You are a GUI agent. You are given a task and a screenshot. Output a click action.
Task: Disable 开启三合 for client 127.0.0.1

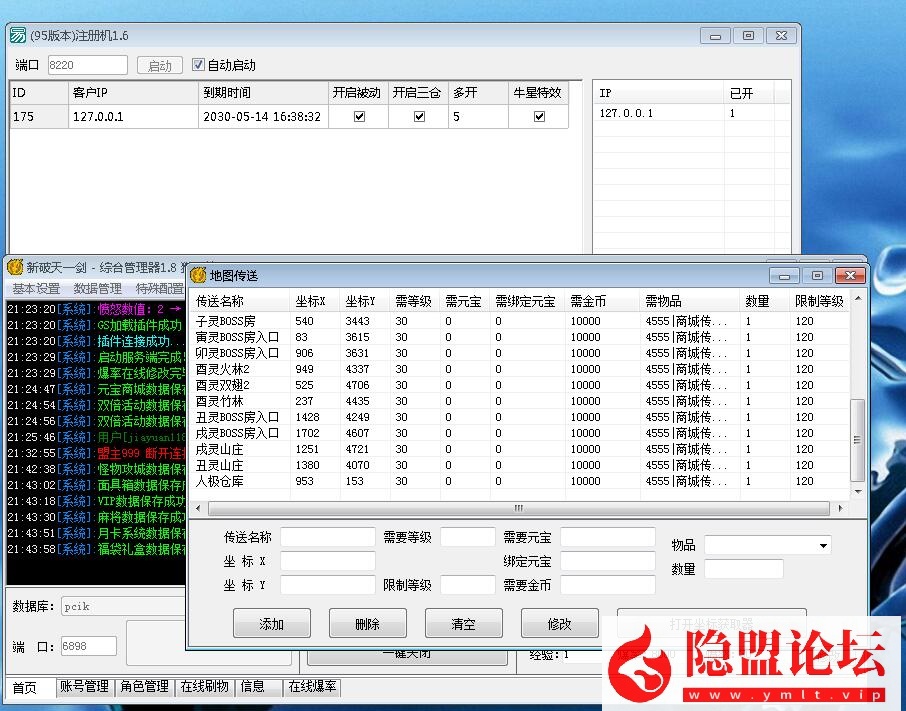tap(420, 116)
